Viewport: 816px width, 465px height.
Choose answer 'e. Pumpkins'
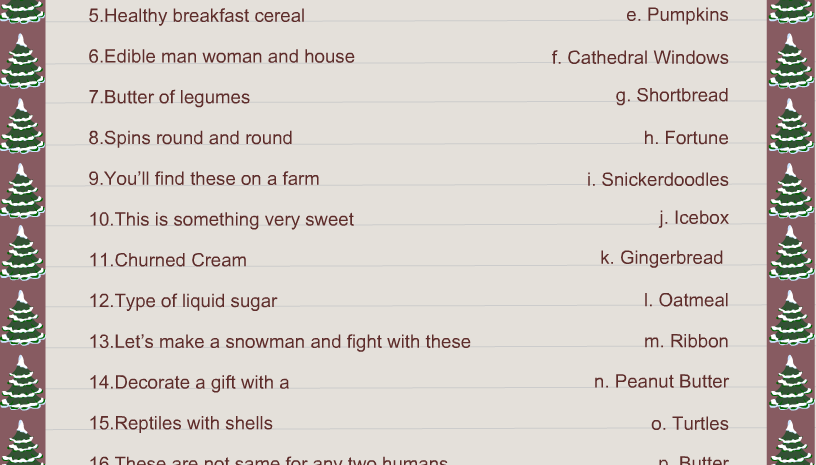[677, 15]
